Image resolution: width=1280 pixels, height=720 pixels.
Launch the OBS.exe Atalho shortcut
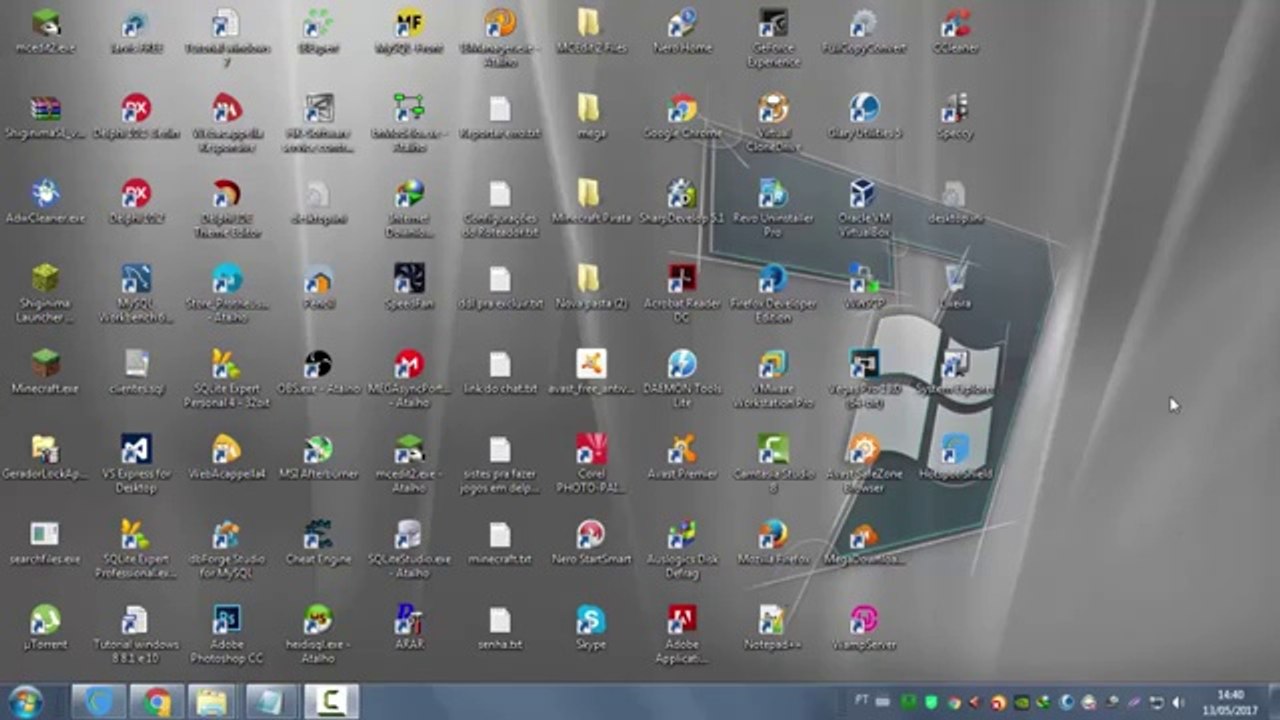click(x=318, y=372)
